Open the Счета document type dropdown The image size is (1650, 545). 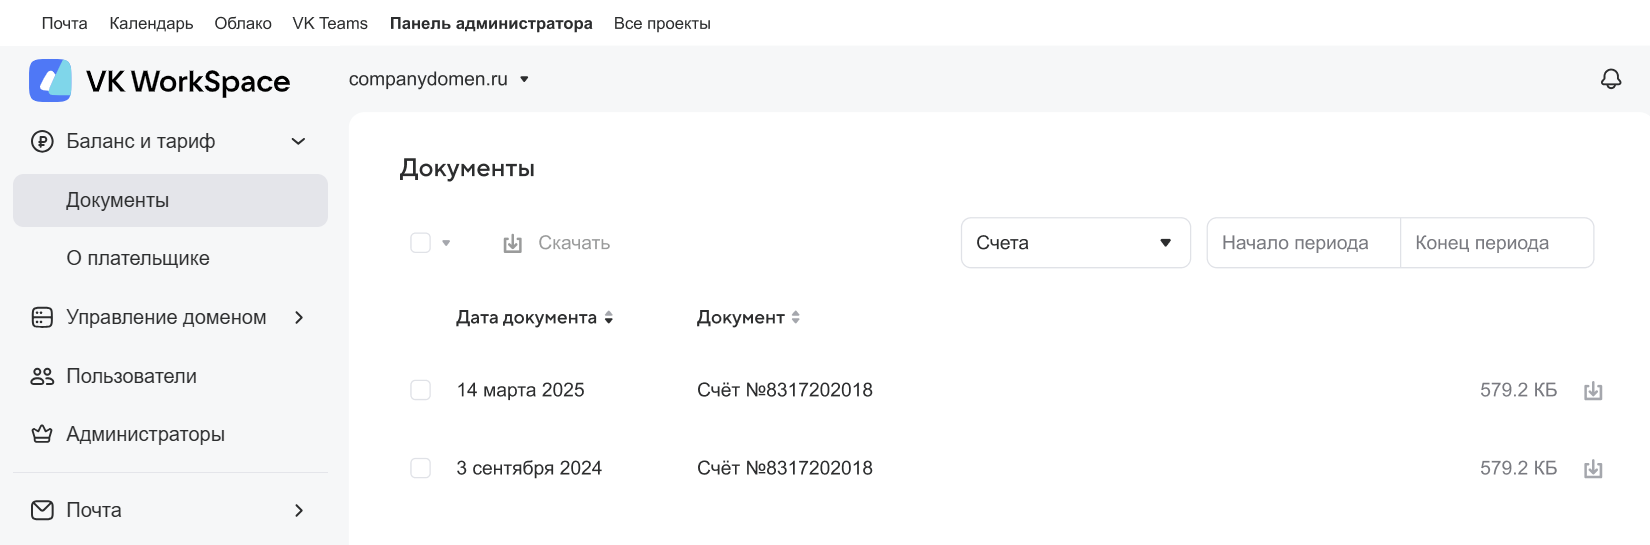pyautogui.click(x=1075, y=243)
